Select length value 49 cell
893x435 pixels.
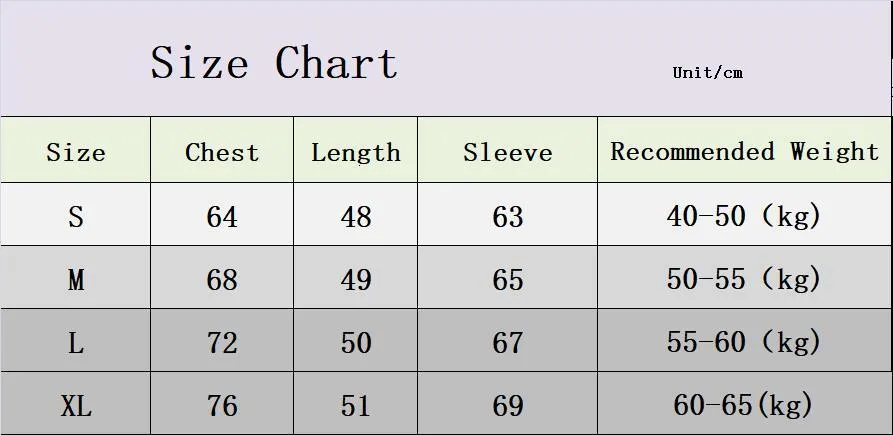(356, 278)
